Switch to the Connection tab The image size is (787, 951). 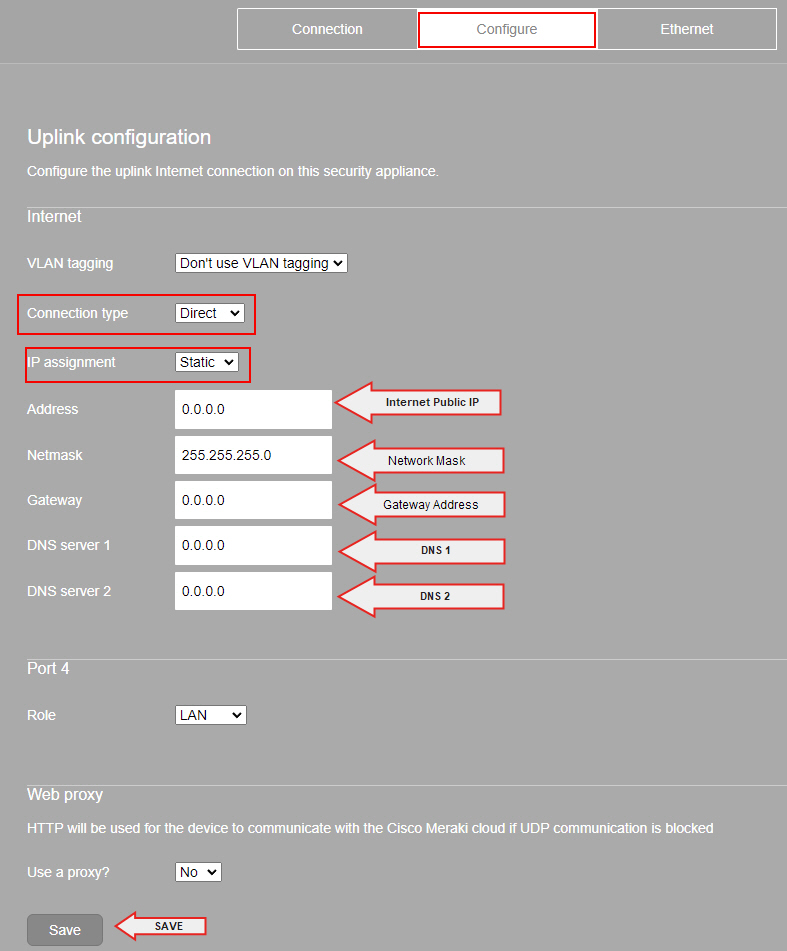[327, 29]
